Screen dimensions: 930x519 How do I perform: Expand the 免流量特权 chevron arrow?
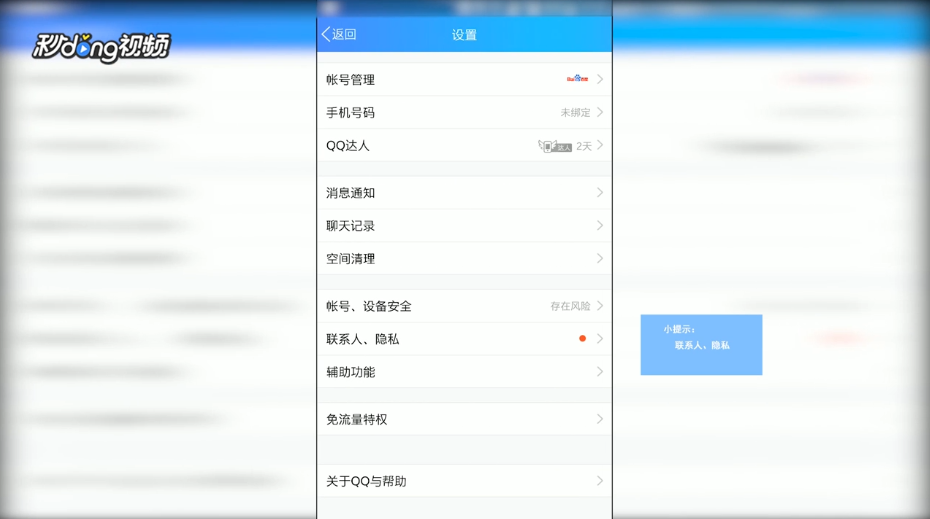(600, 419)
